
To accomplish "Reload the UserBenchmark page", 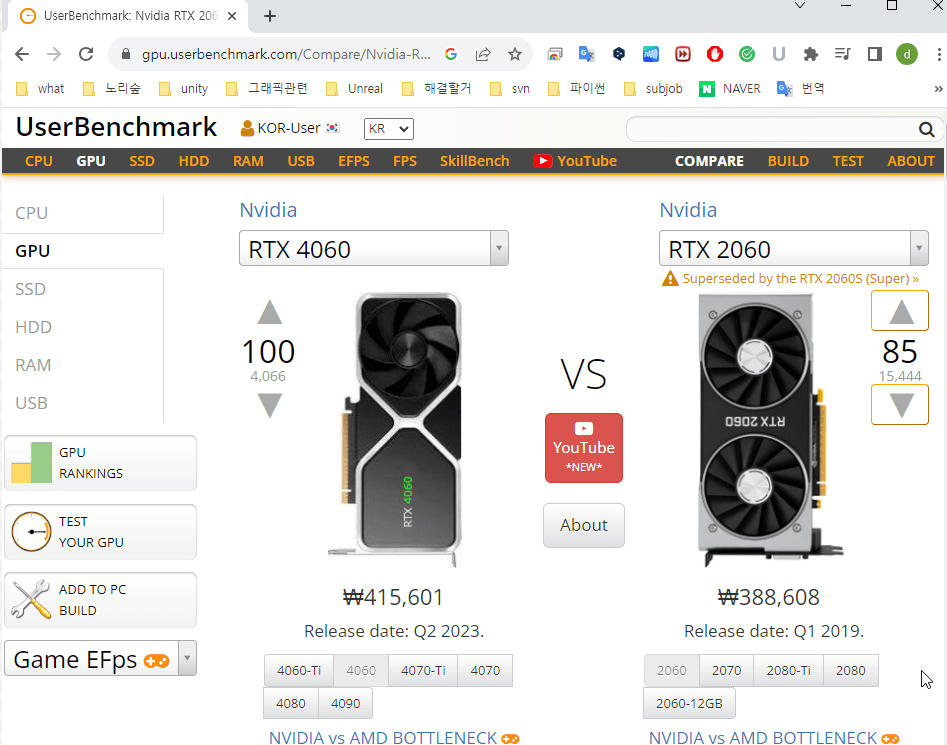I will click(x=86, y=54).
